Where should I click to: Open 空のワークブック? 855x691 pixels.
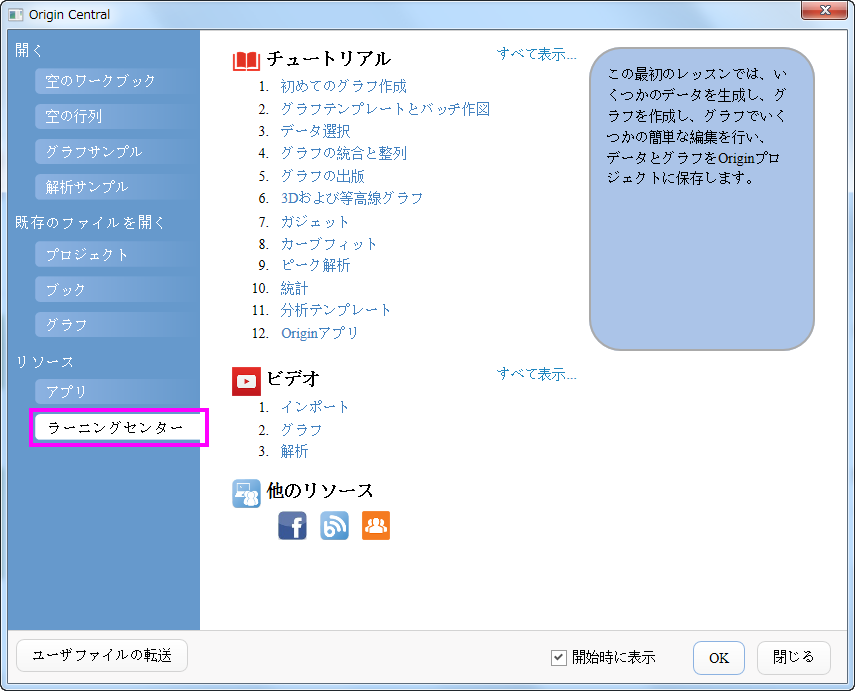click(115, 81)
